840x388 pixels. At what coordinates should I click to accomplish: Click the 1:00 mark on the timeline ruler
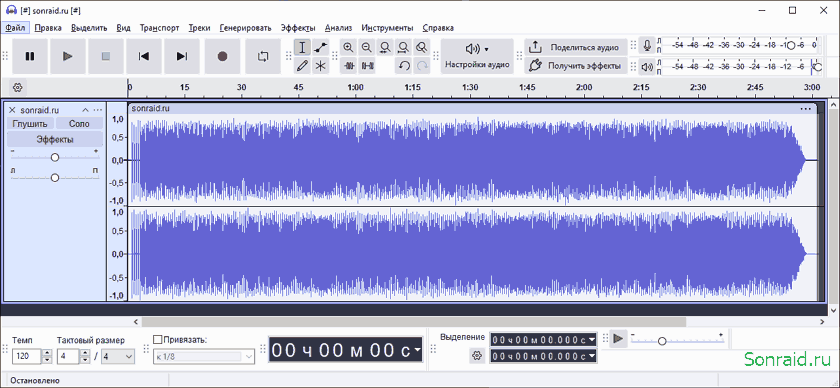(x=355, y=87)
